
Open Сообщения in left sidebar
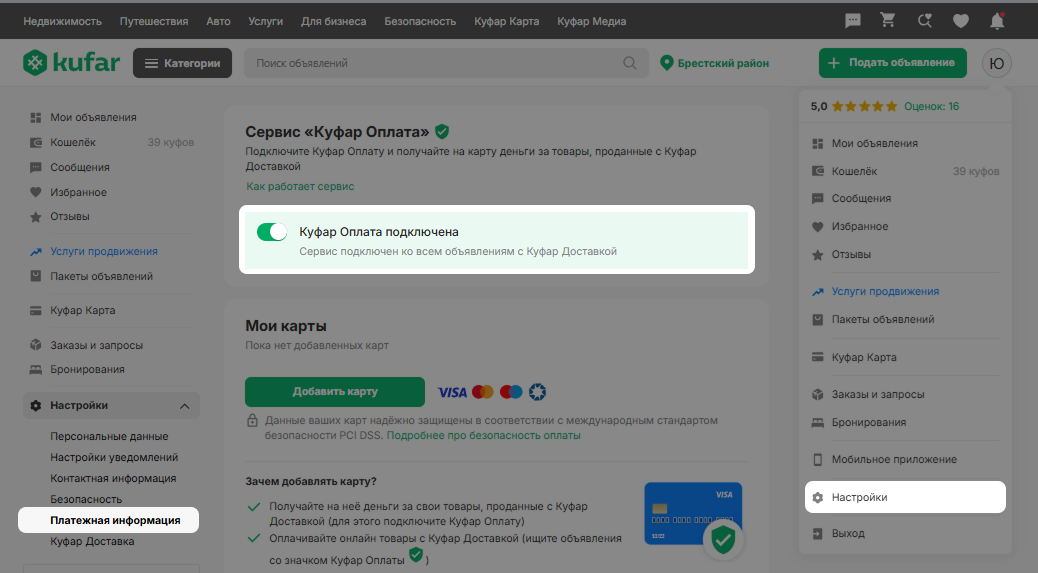coord(80,167)
